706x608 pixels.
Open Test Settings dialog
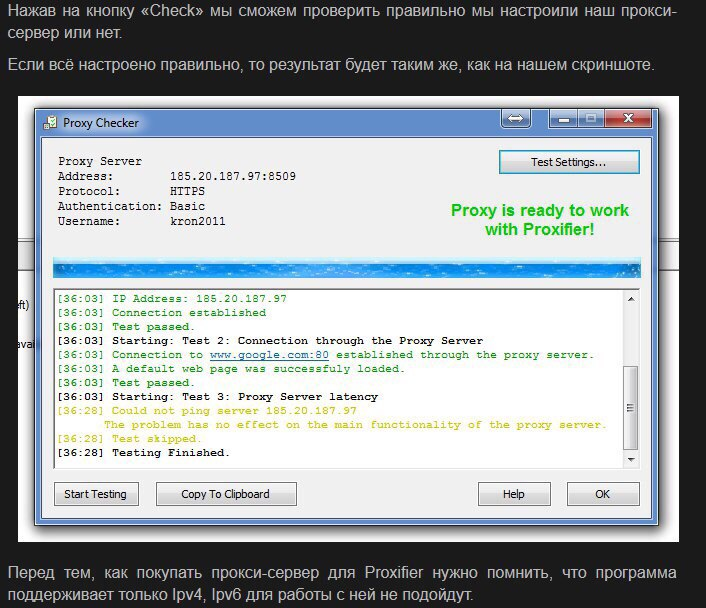pos(569,162)
